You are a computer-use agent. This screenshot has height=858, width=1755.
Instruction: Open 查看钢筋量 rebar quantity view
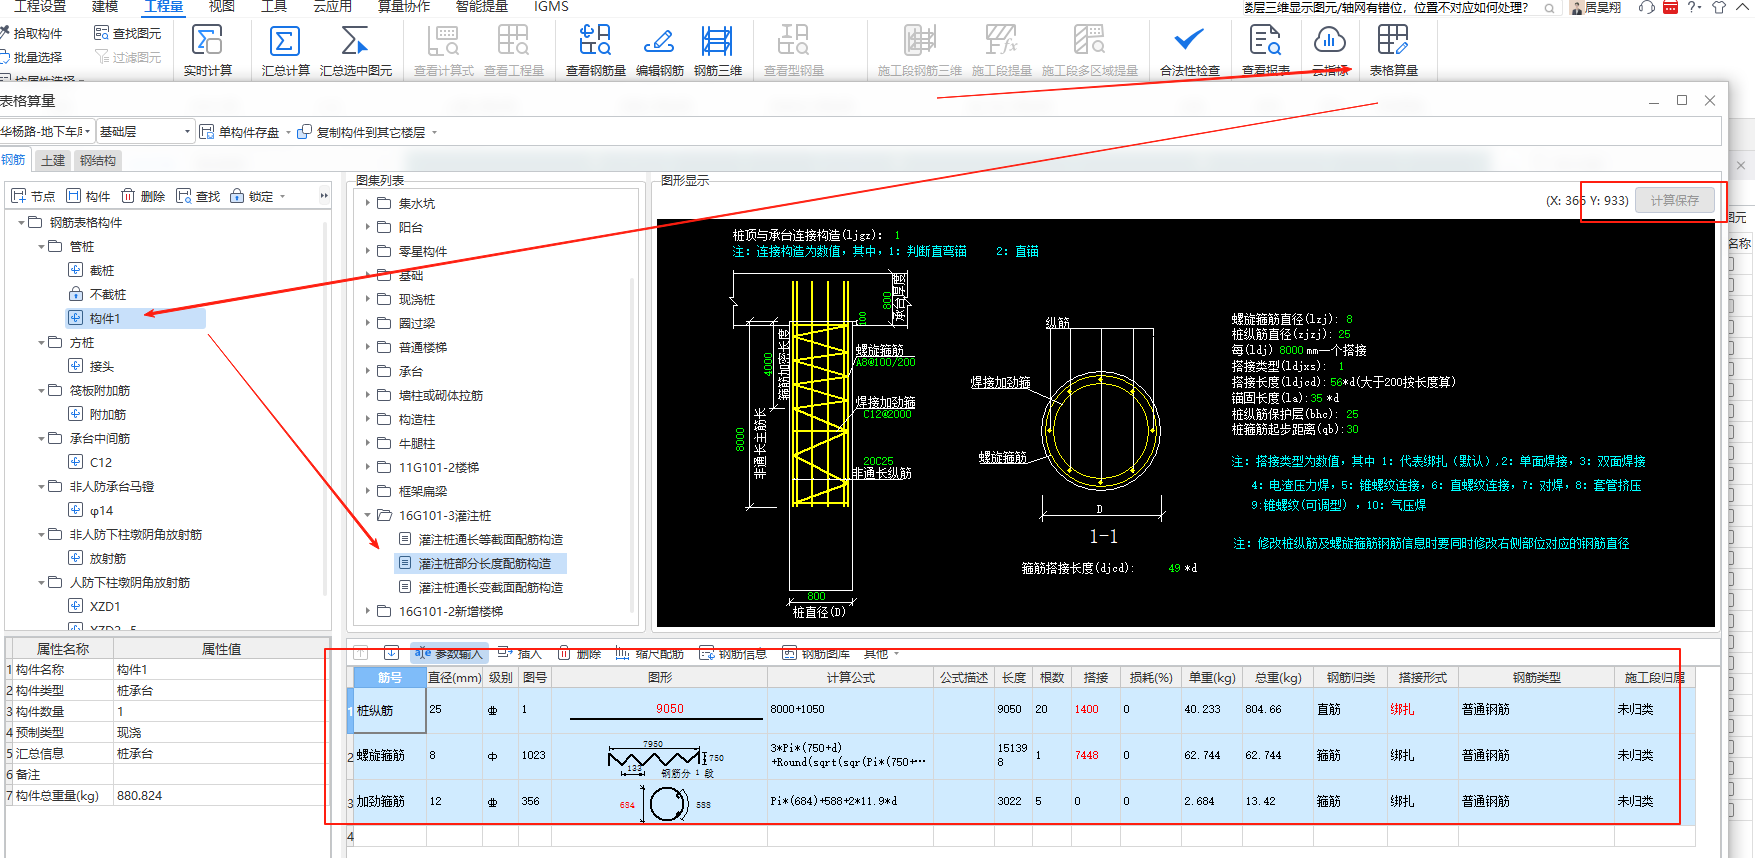(x=595, y=50)
